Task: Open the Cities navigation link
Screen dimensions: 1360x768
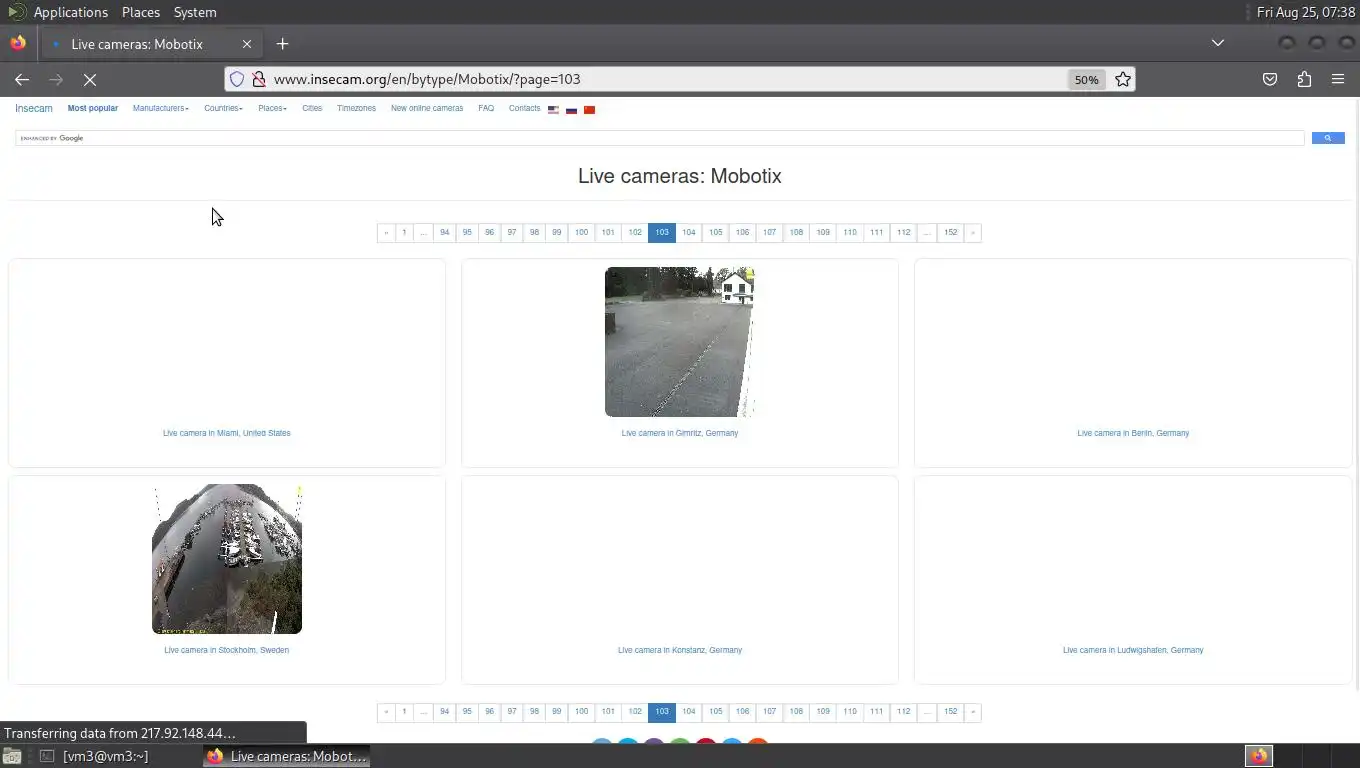Action: tap(312, 108)
